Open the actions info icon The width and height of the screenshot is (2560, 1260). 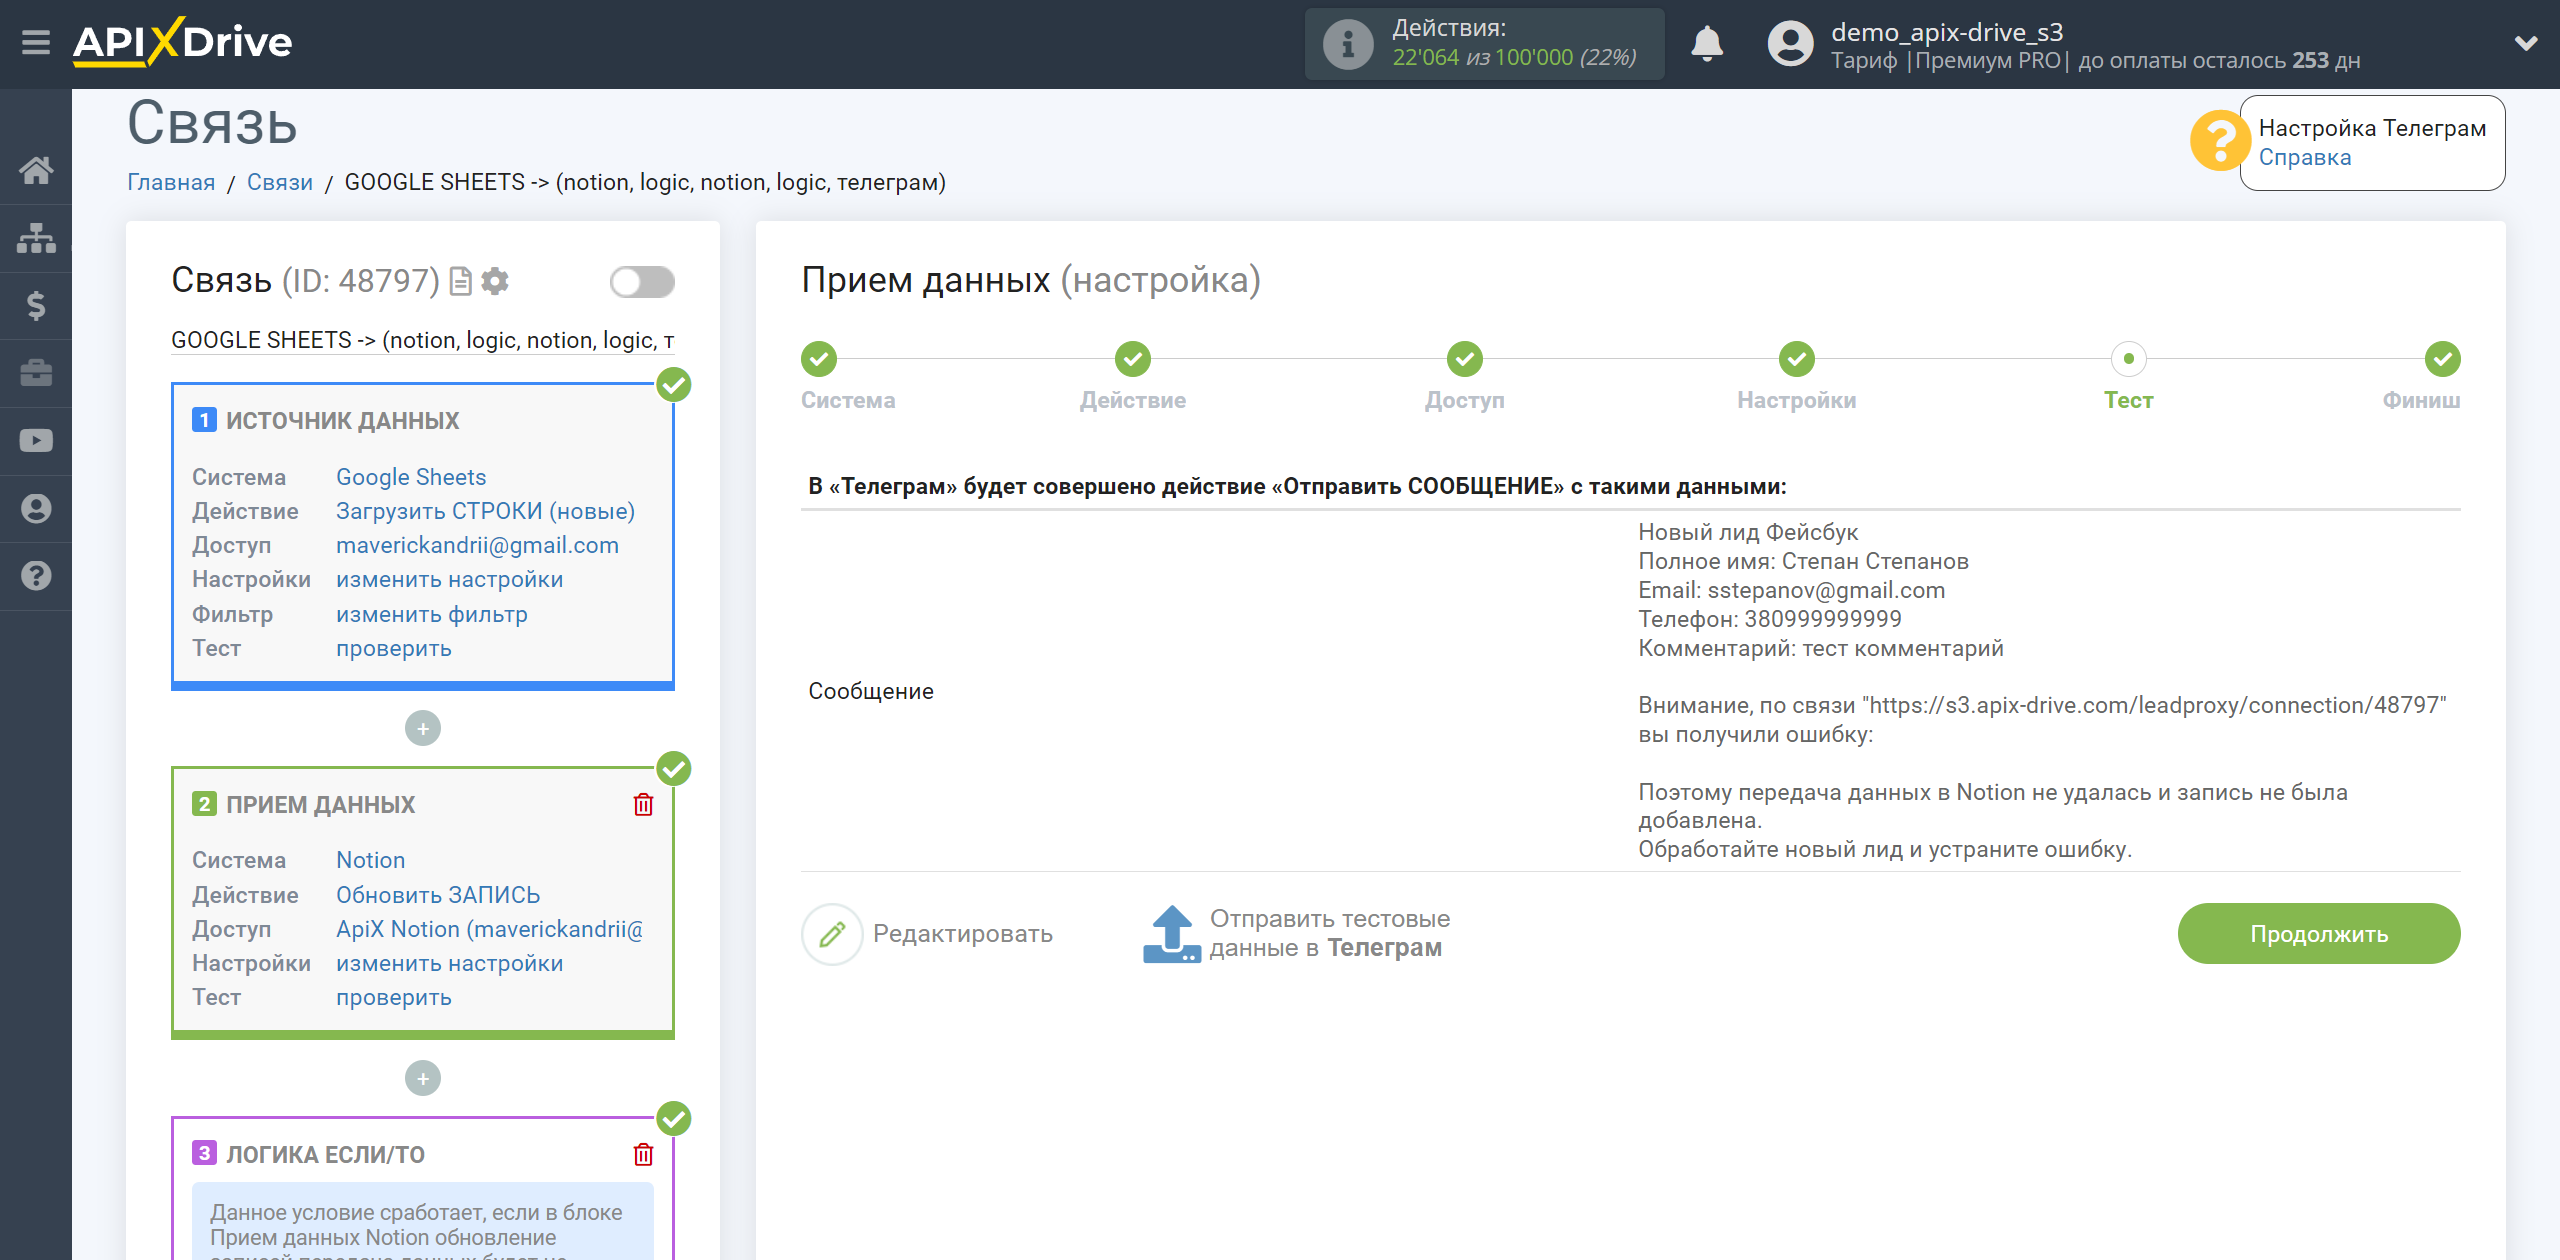point(1347,44)
